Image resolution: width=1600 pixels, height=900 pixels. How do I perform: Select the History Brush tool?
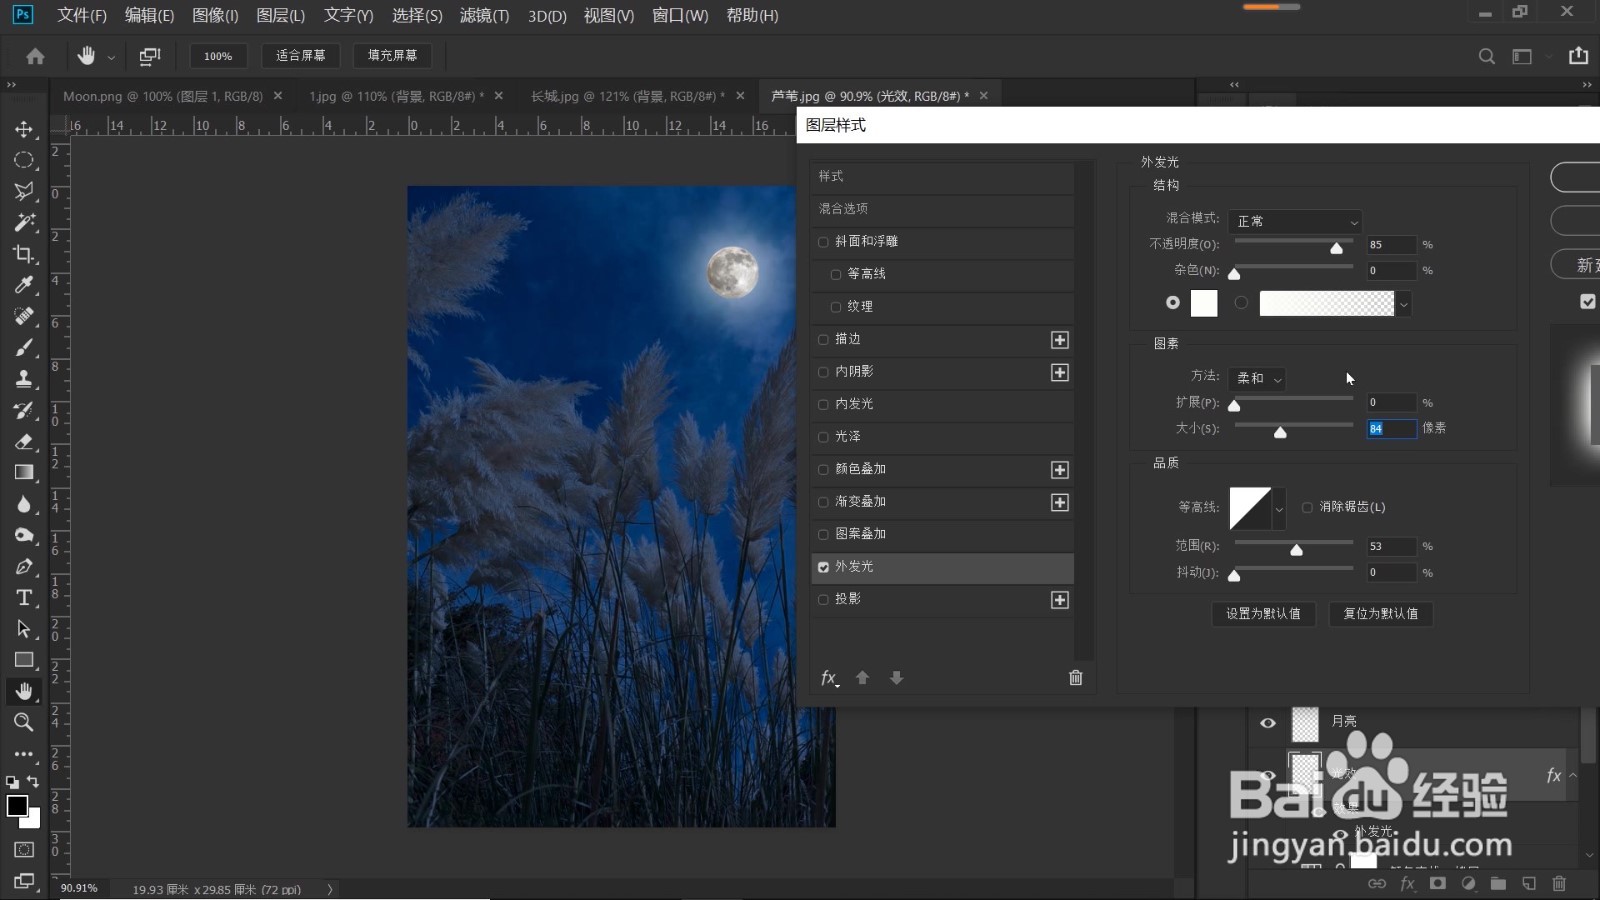[x=24, y=410]
